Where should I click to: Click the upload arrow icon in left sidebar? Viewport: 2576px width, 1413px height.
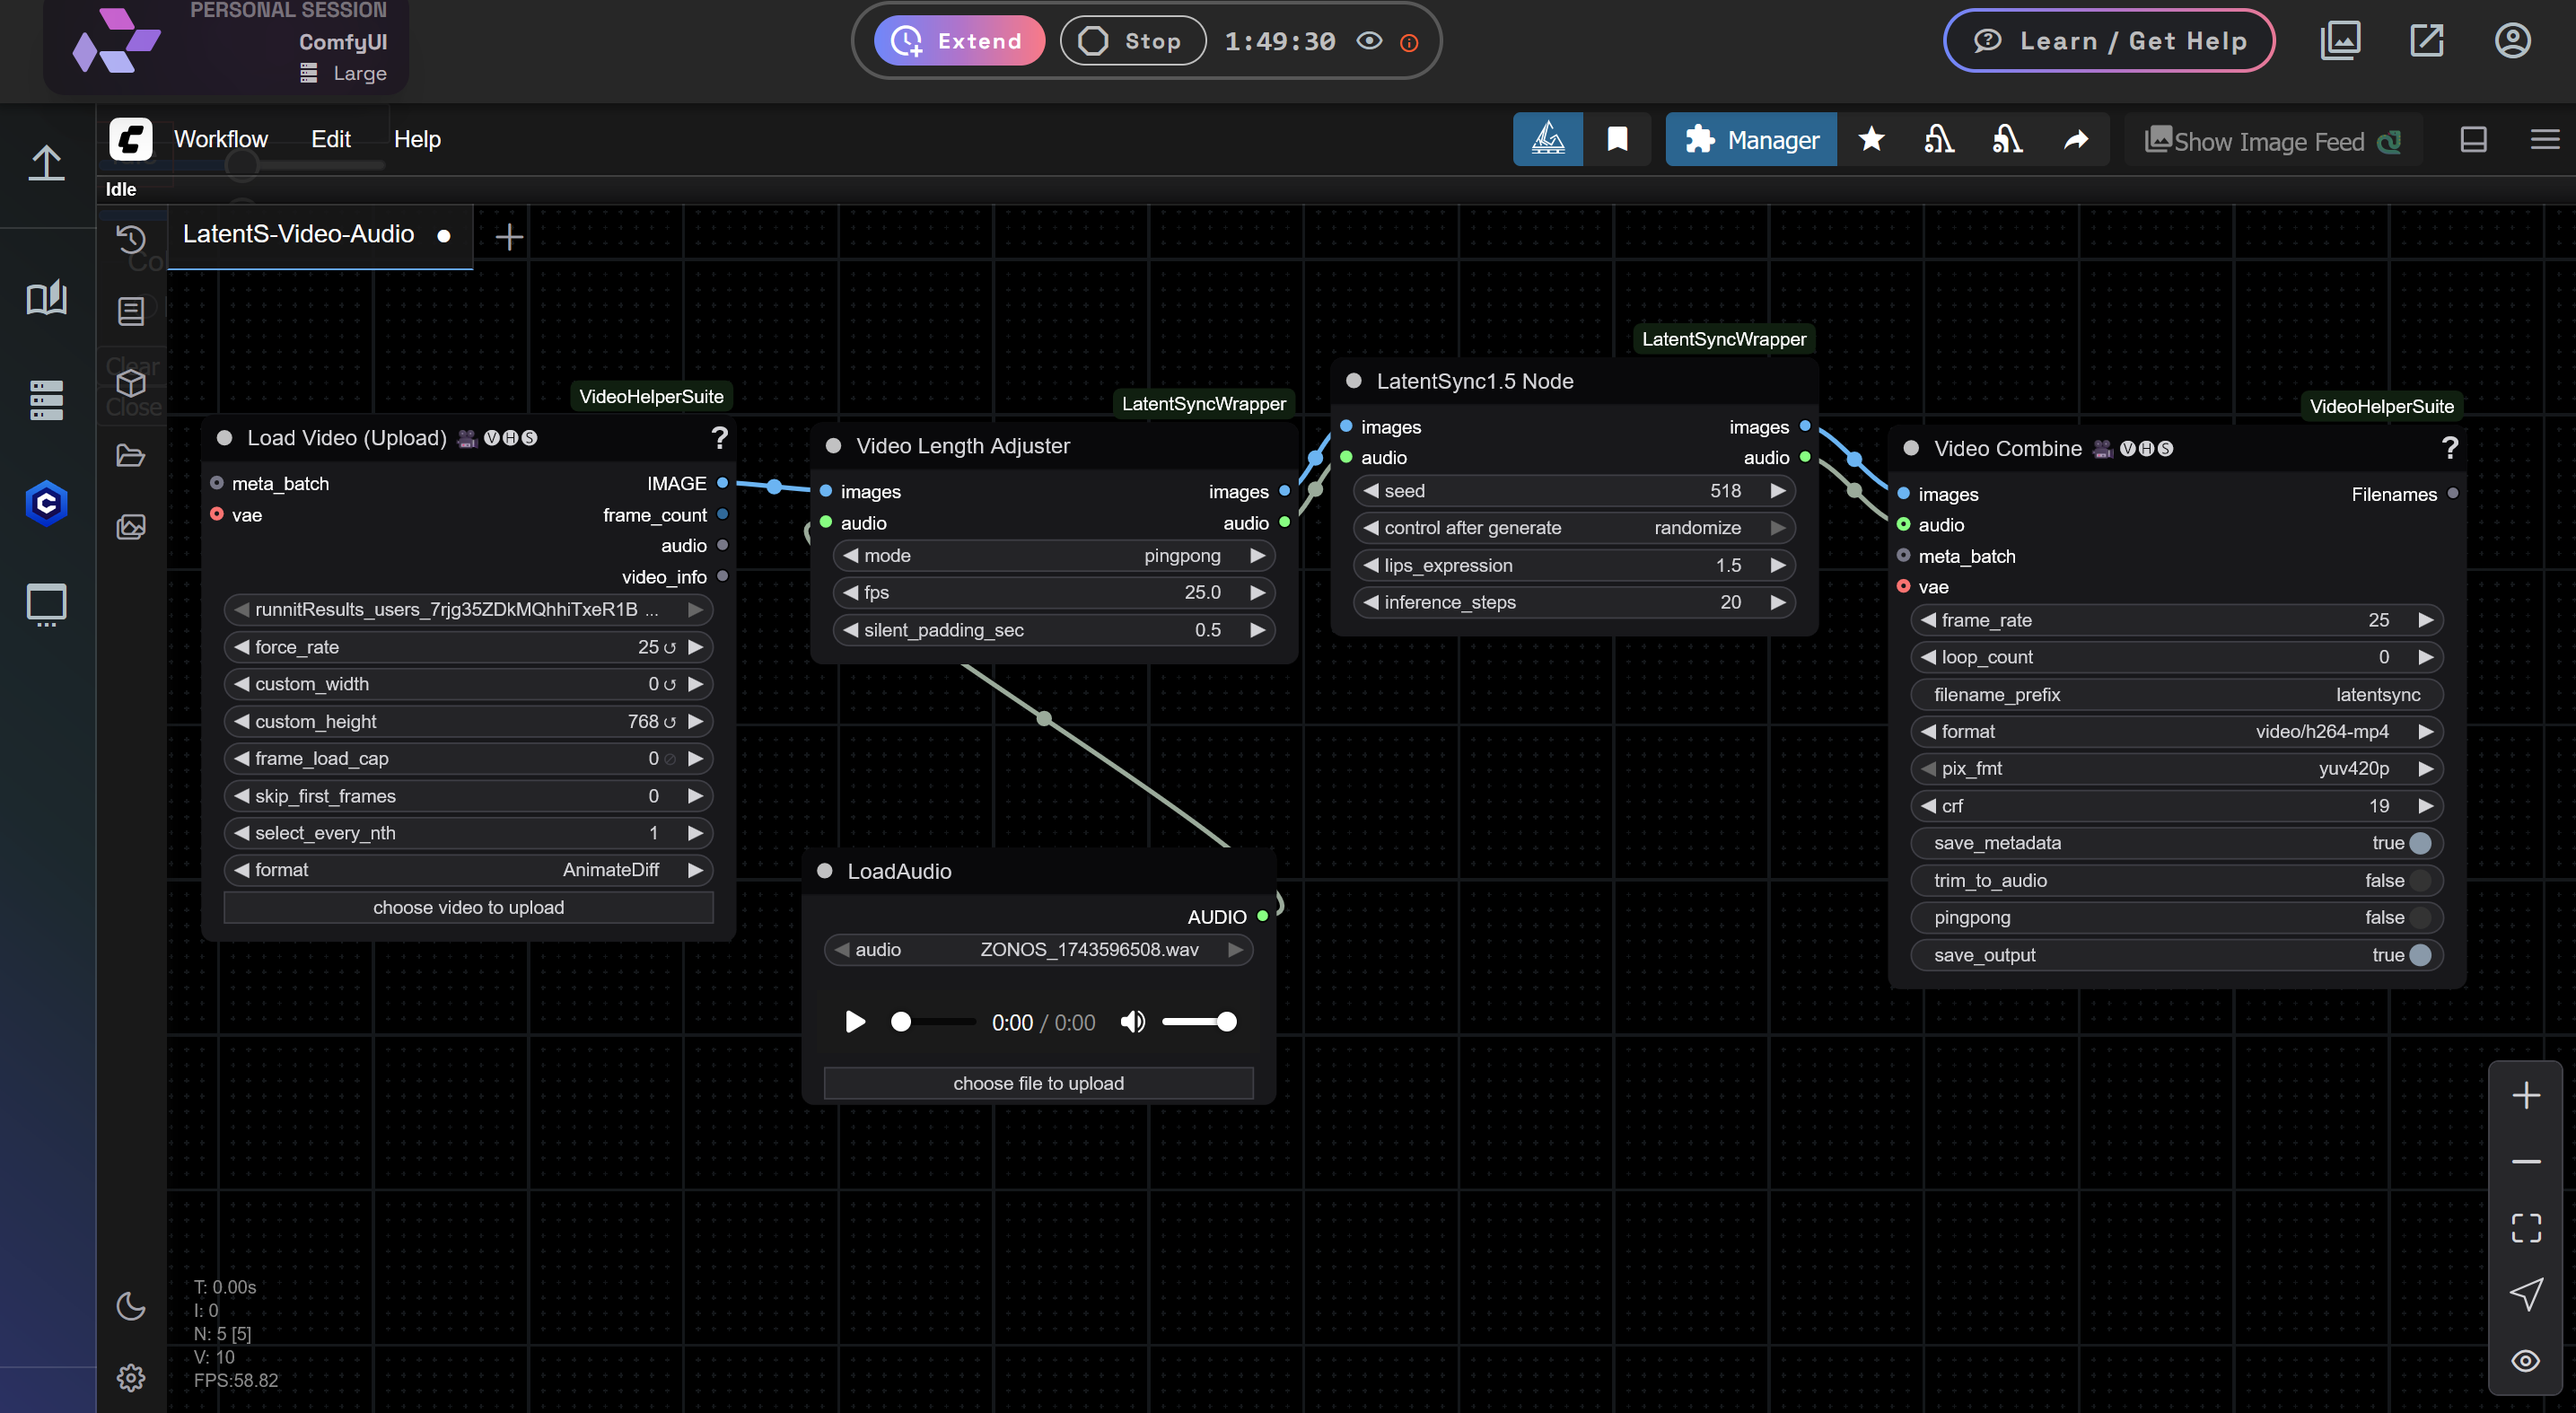coord(46,162)
